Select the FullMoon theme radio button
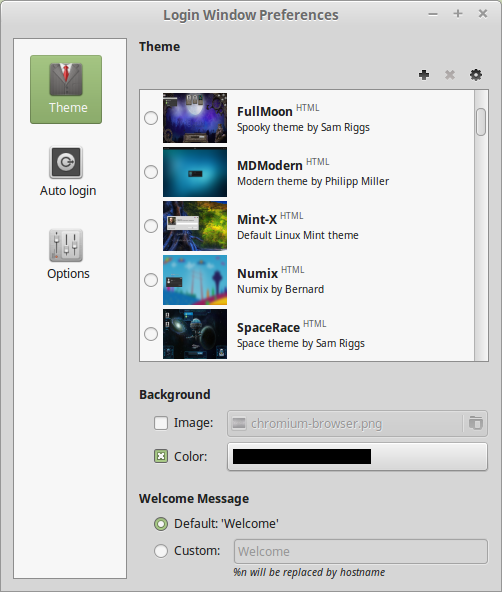Image resolution: width=502 pixels, height=592 pixels. tap(151, 118)
